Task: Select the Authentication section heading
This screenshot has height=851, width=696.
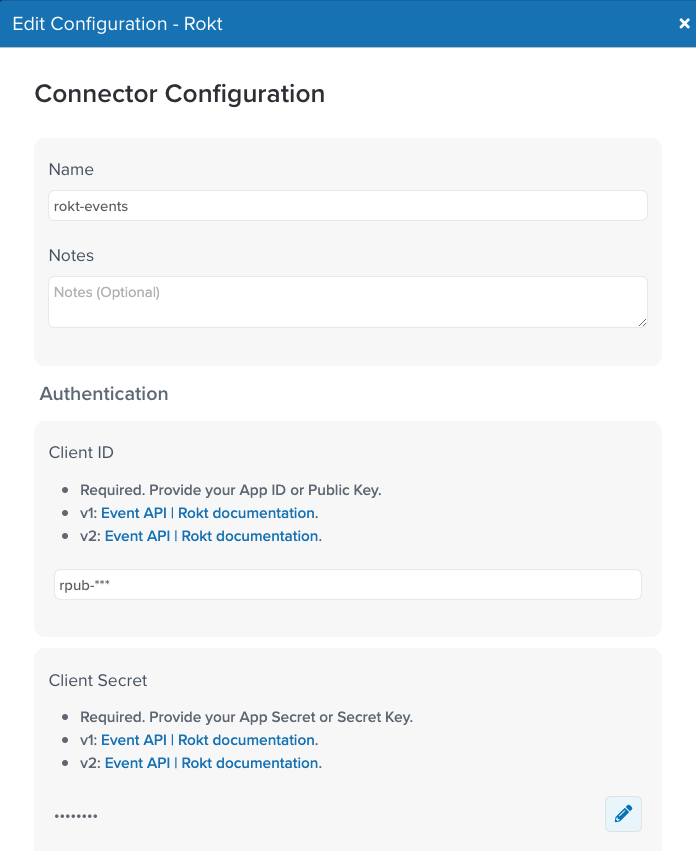Action: click(x=104, y=393)
